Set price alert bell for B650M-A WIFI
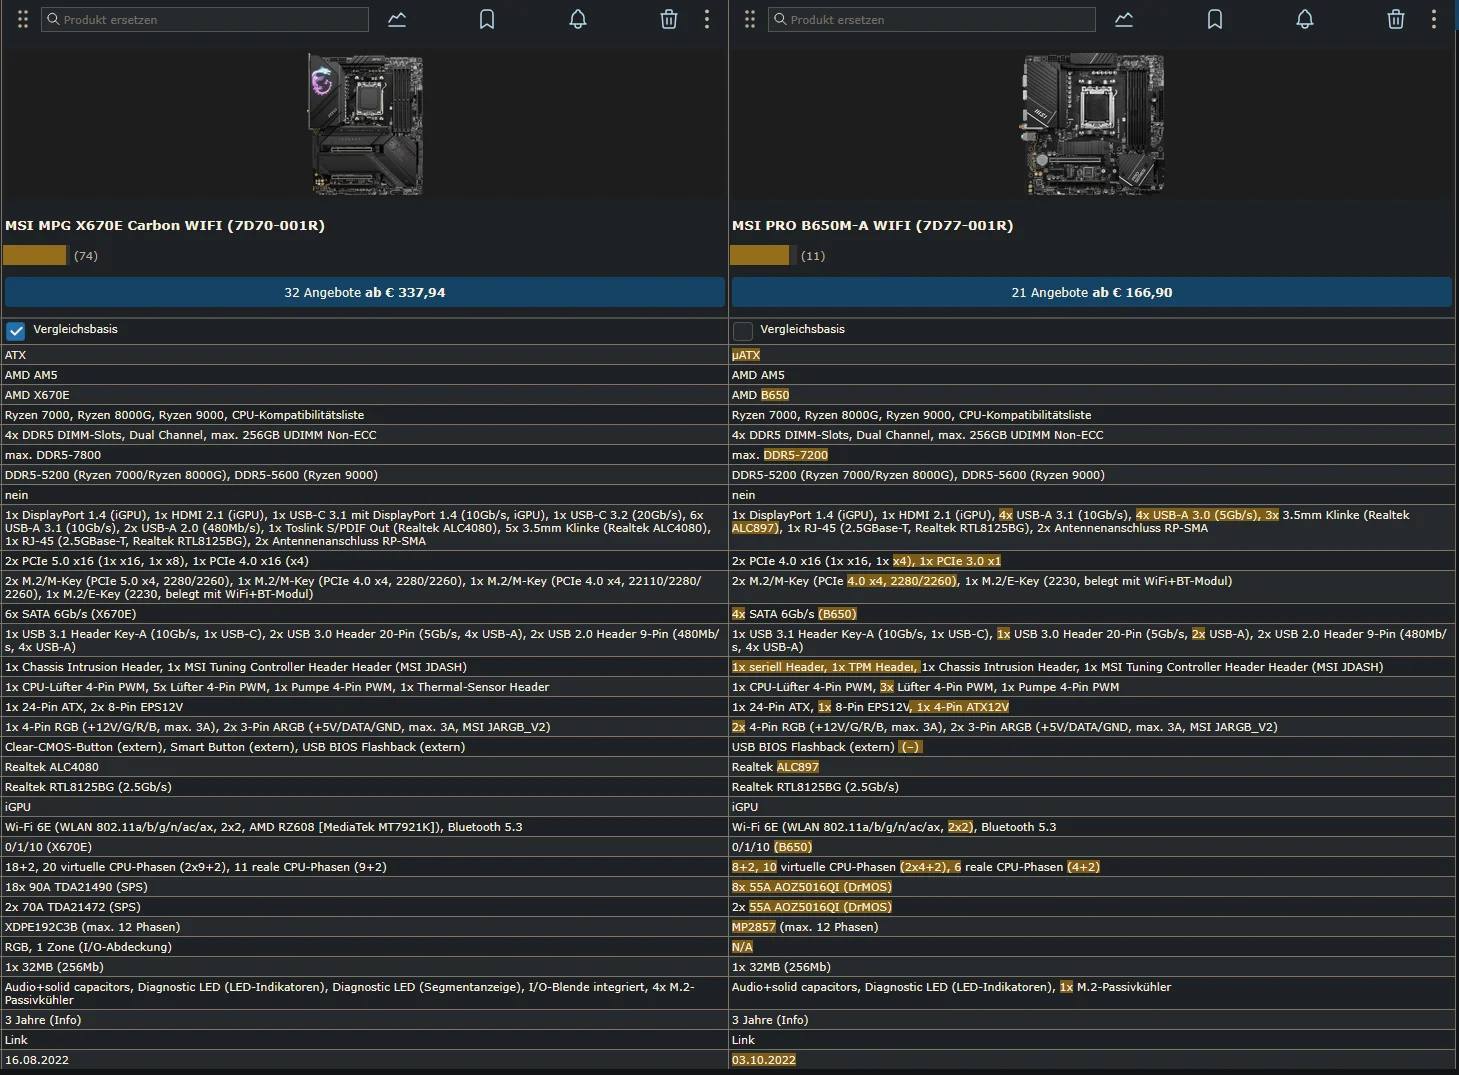Viewport: 1459px width, 1075px height. pos(1305,19)
